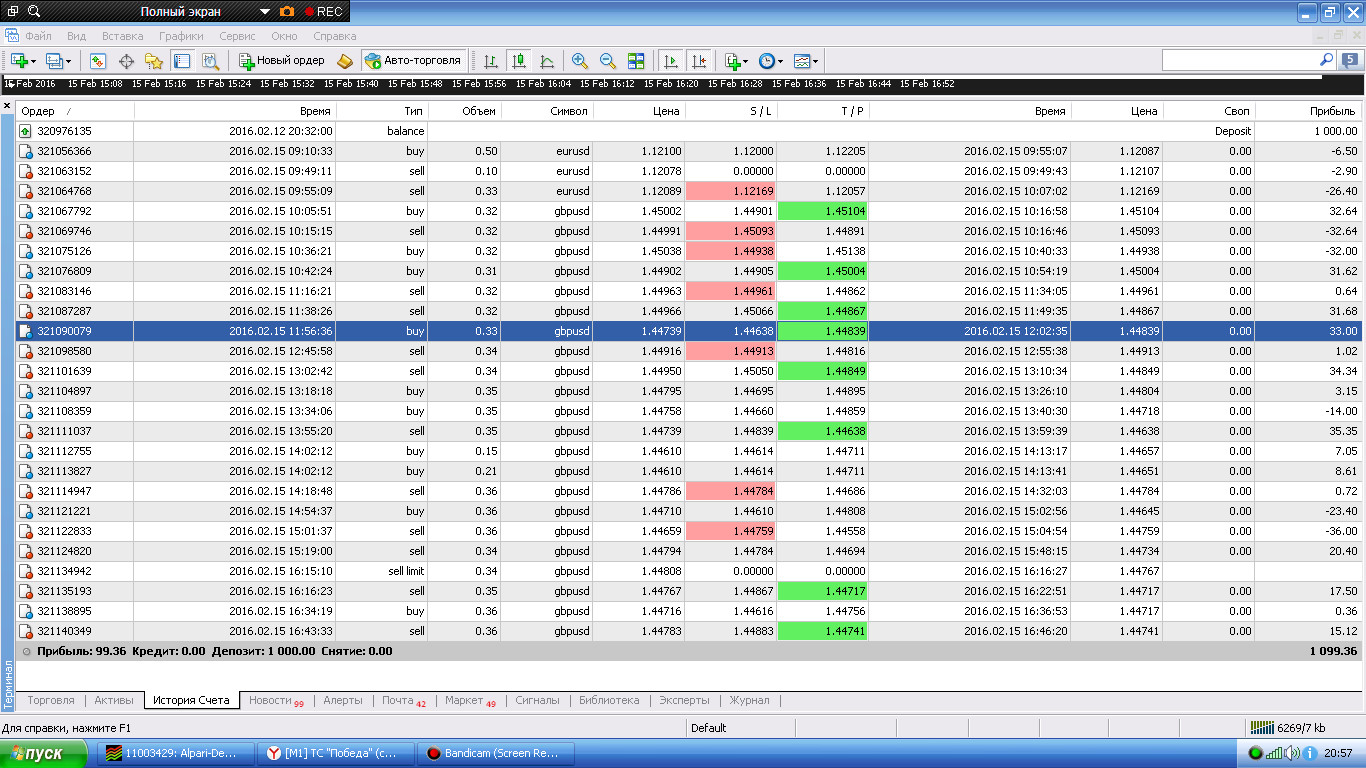Open the Strategy Tester icon

[x=210, y=61]
